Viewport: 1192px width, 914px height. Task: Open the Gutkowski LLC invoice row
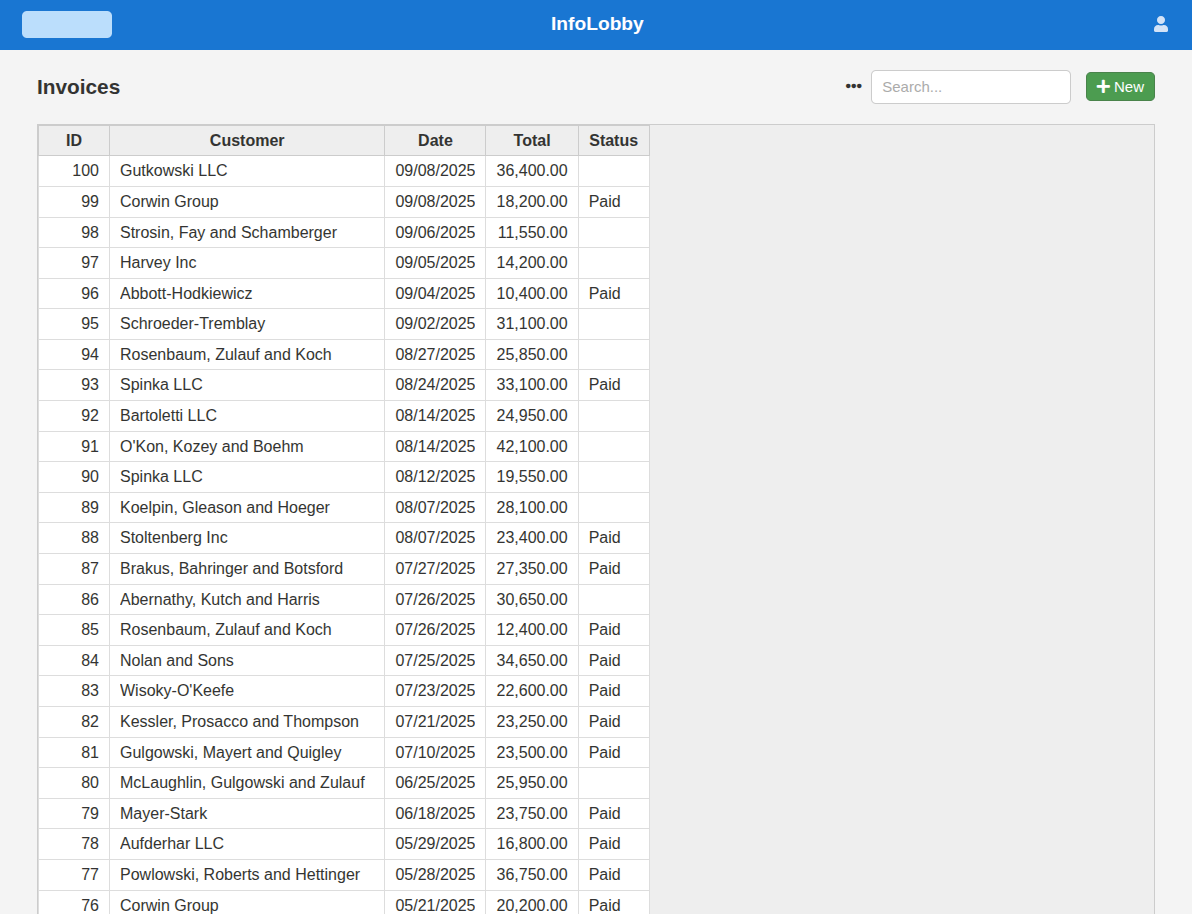174,171
